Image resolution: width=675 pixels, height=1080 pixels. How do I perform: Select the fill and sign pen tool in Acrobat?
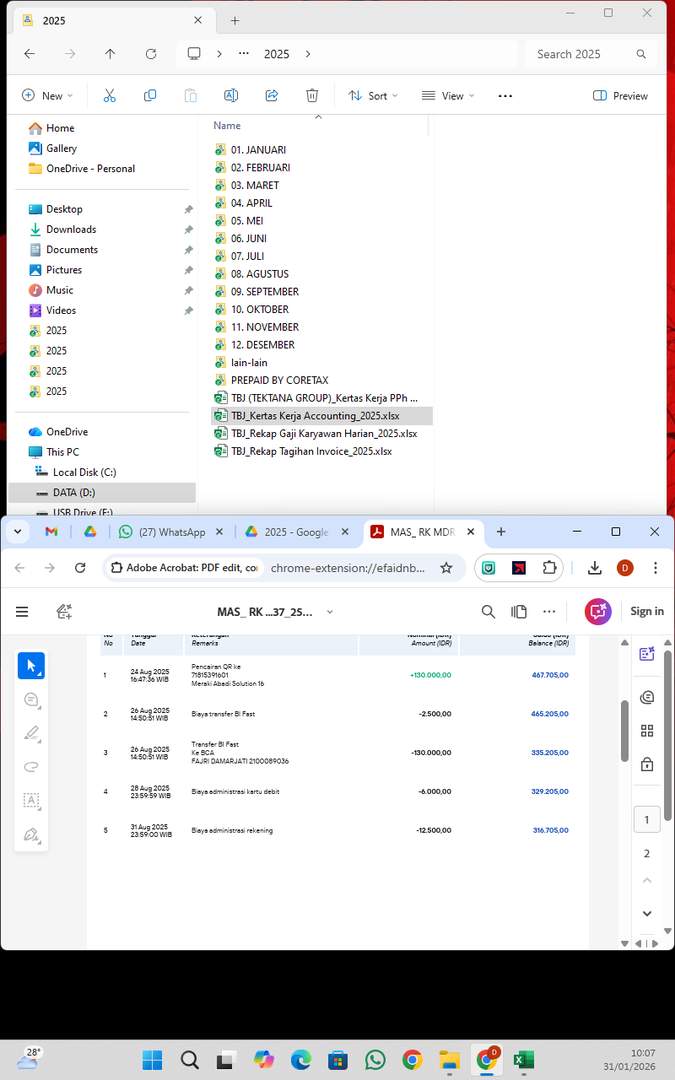coord(31,835)
